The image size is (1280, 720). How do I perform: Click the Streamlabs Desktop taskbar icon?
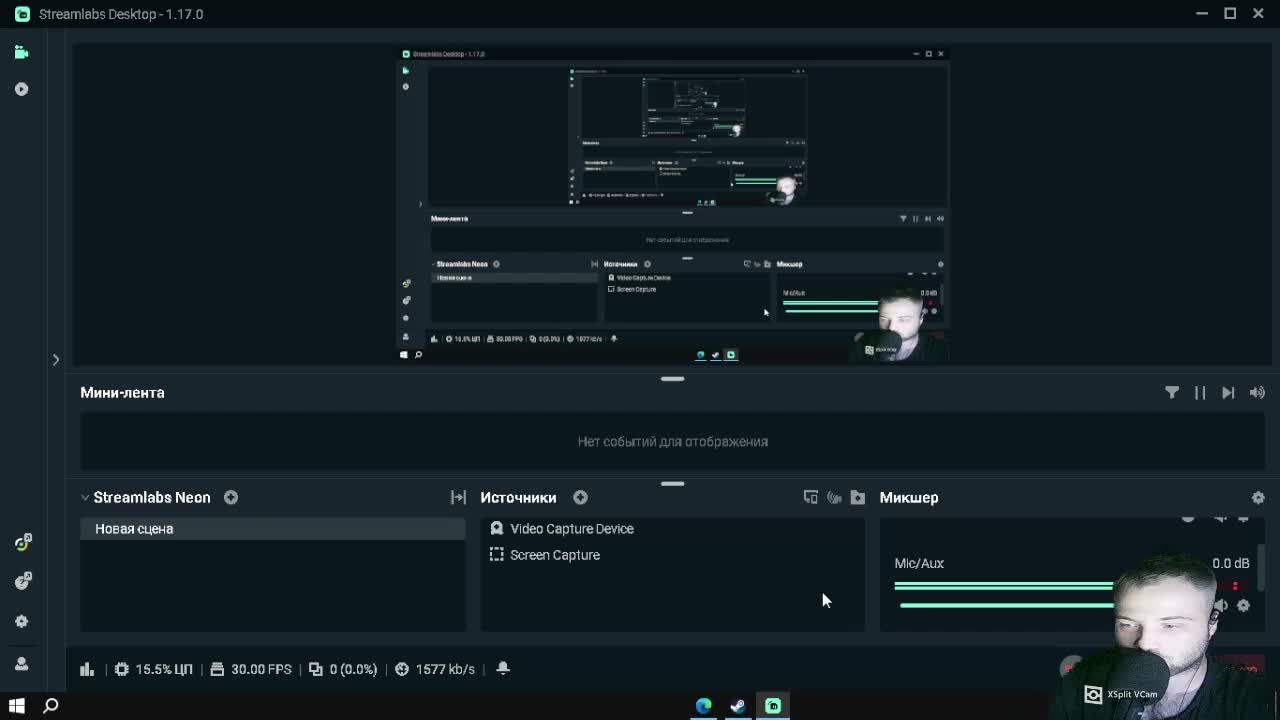click(773, 706)
